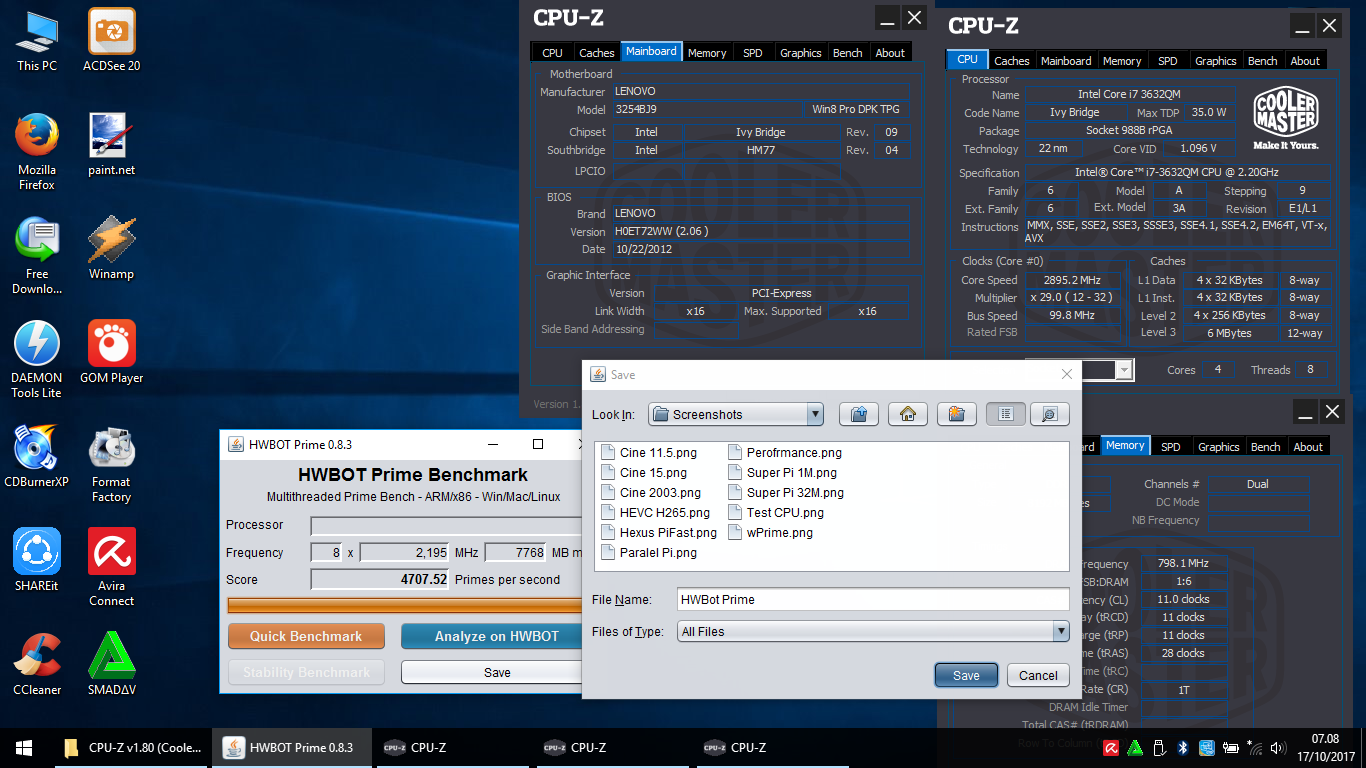Select the Test CPU.png file
Image resolution: width=1366 pixels, height=768 pixels.
point(777,513)
